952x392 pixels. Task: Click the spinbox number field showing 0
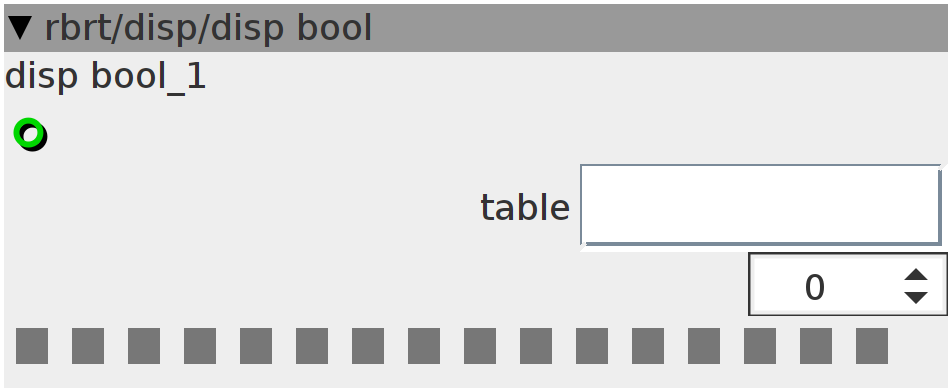pos(815,287)
